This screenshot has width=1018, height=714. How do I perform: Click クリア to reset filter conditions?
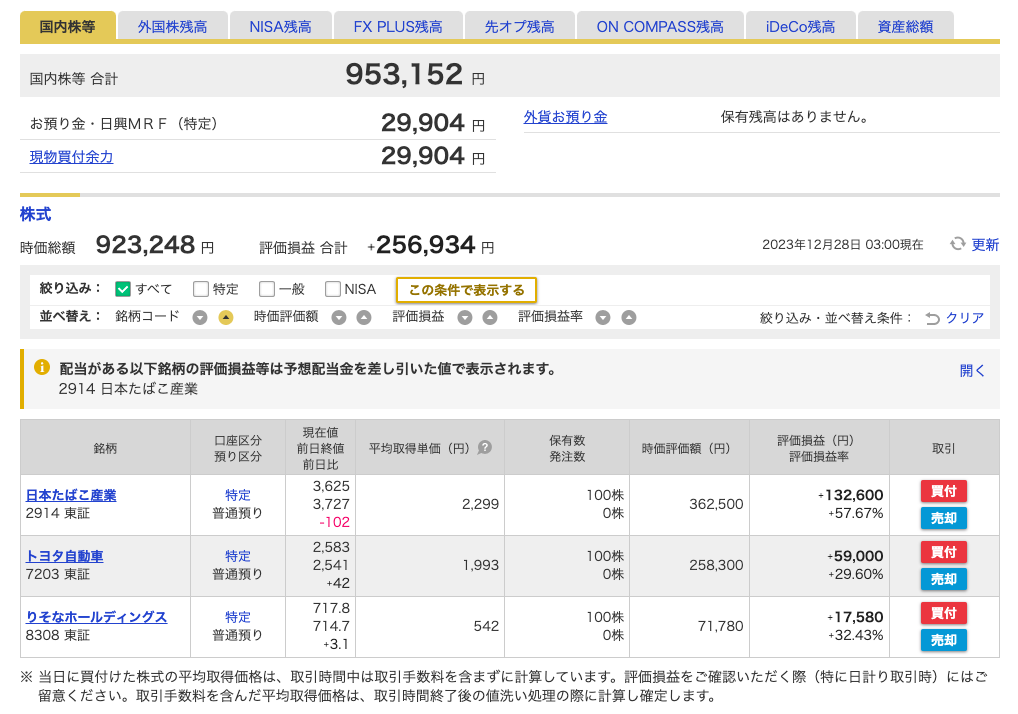(x=965, y=318)
